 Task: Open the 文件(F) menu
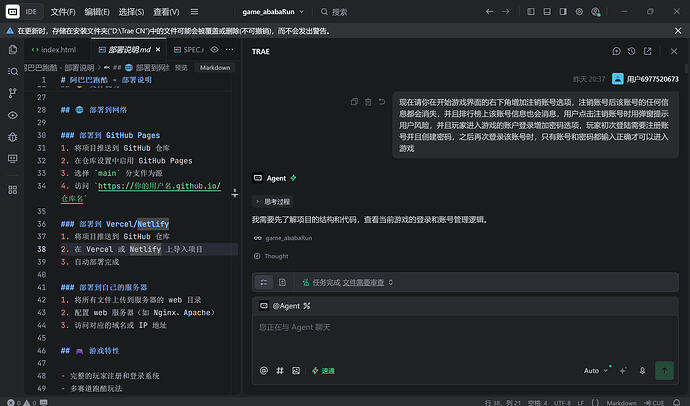[63, 12]
